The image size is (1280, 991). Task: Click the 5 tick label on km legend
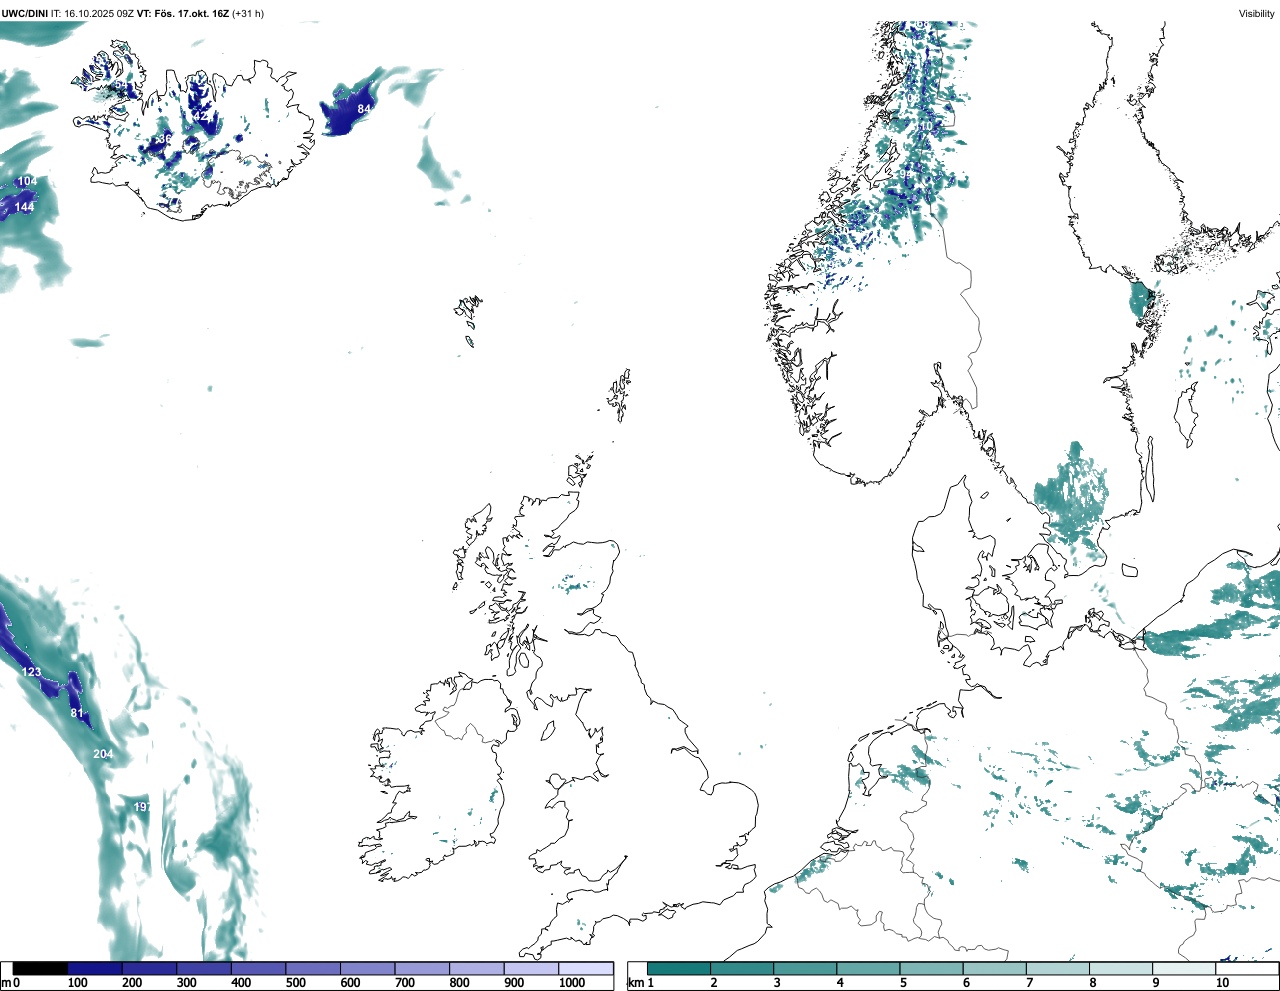click(x=903, y=983)
